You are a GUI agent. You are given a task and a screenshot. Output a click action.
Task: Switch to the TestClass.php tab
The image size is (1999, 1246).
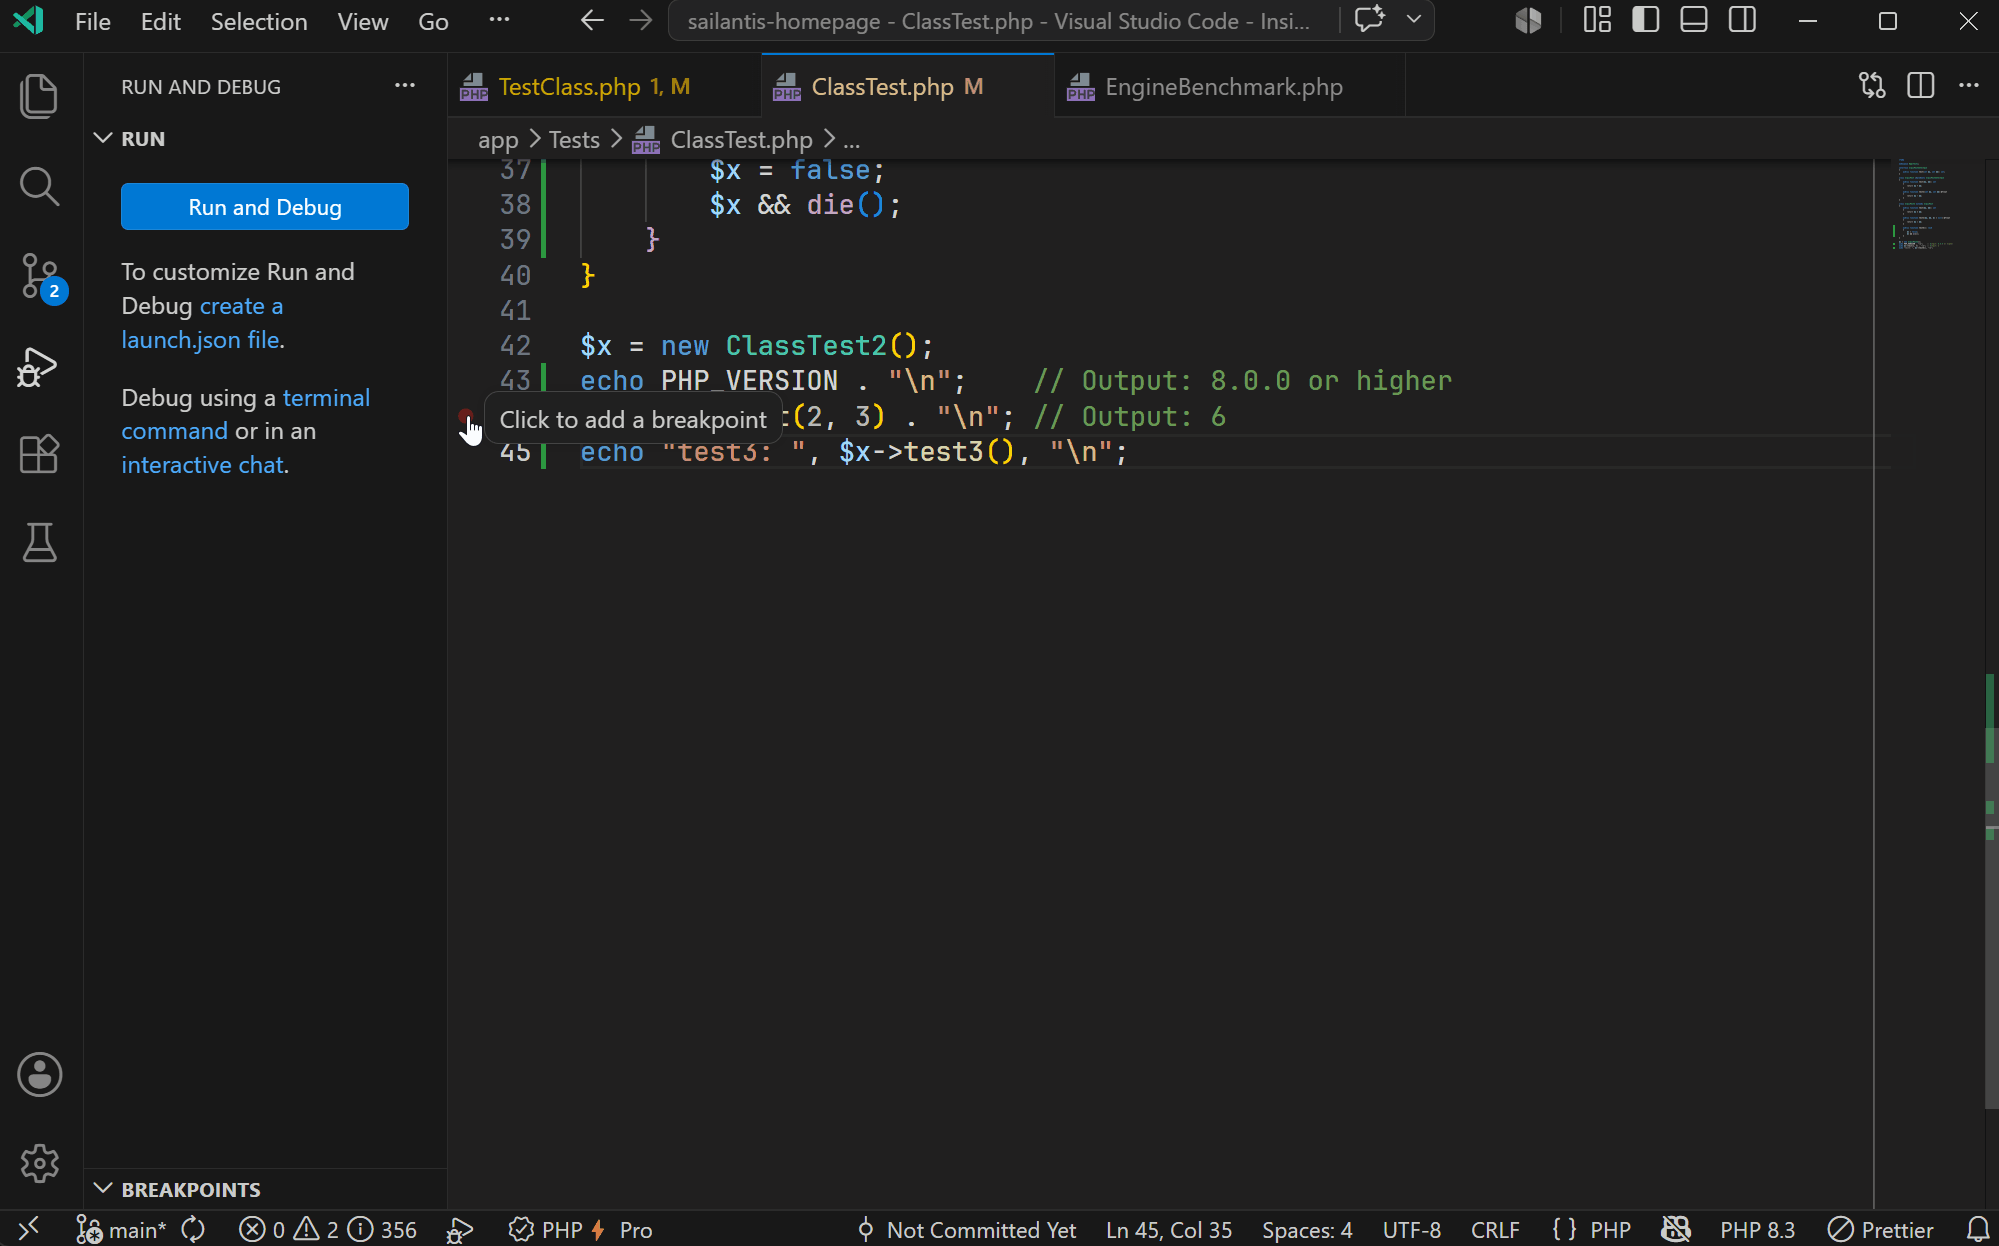[604, 87]
